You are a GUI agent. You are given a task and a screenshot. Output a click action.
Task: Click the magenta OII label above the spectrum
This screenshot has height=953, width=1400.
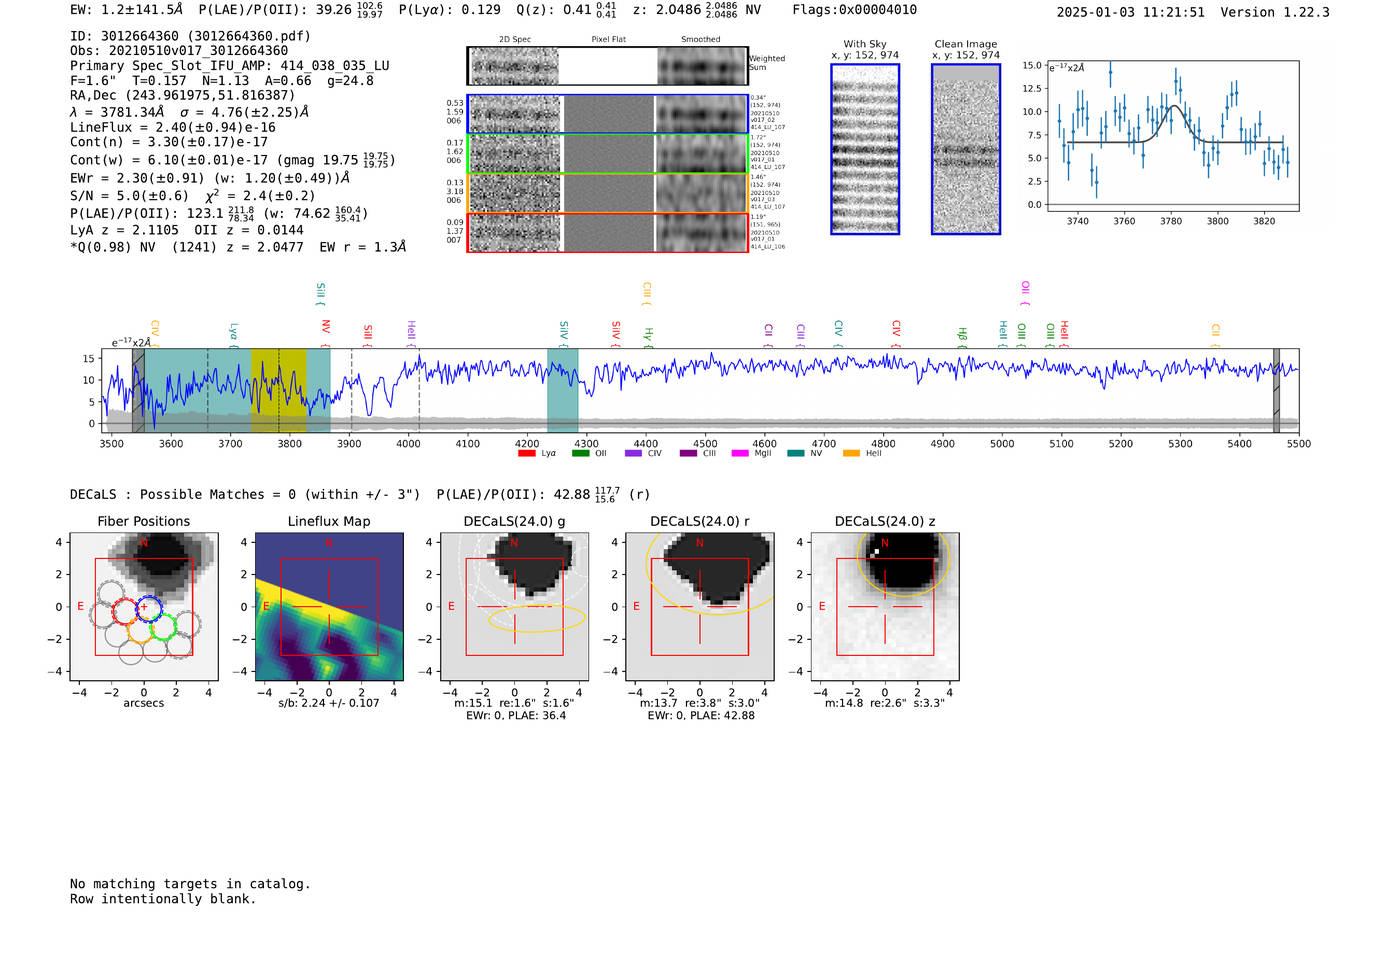[1025, 292]
